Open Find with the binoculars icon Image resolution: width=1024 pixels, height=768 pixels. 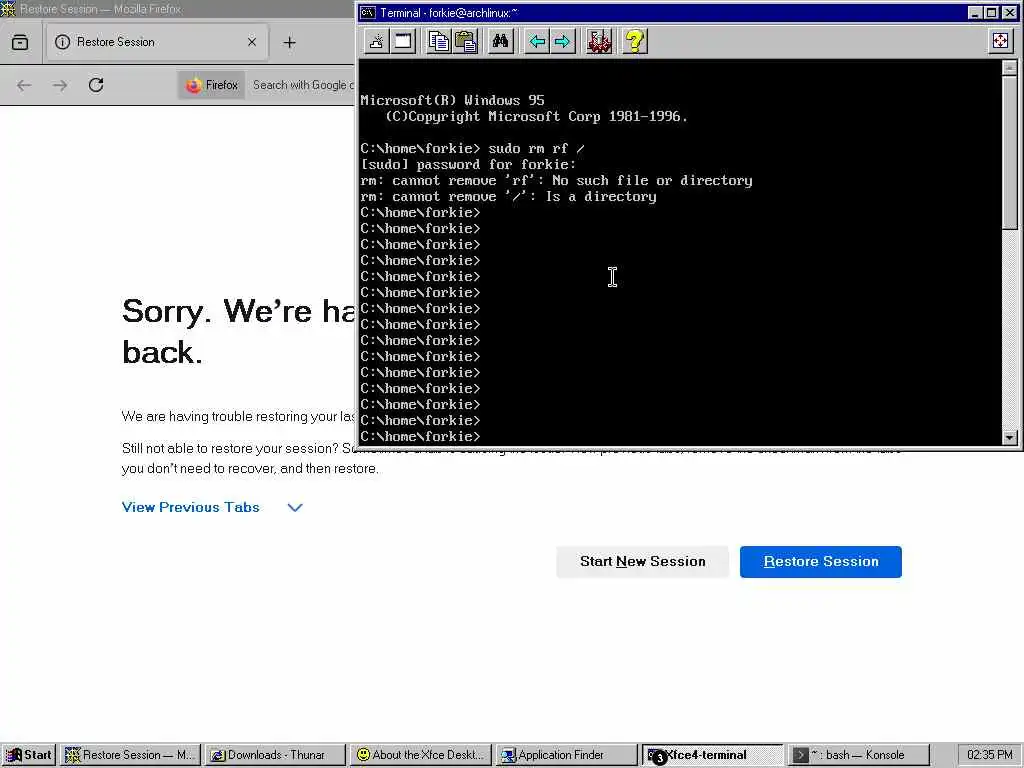pos(501,42)
